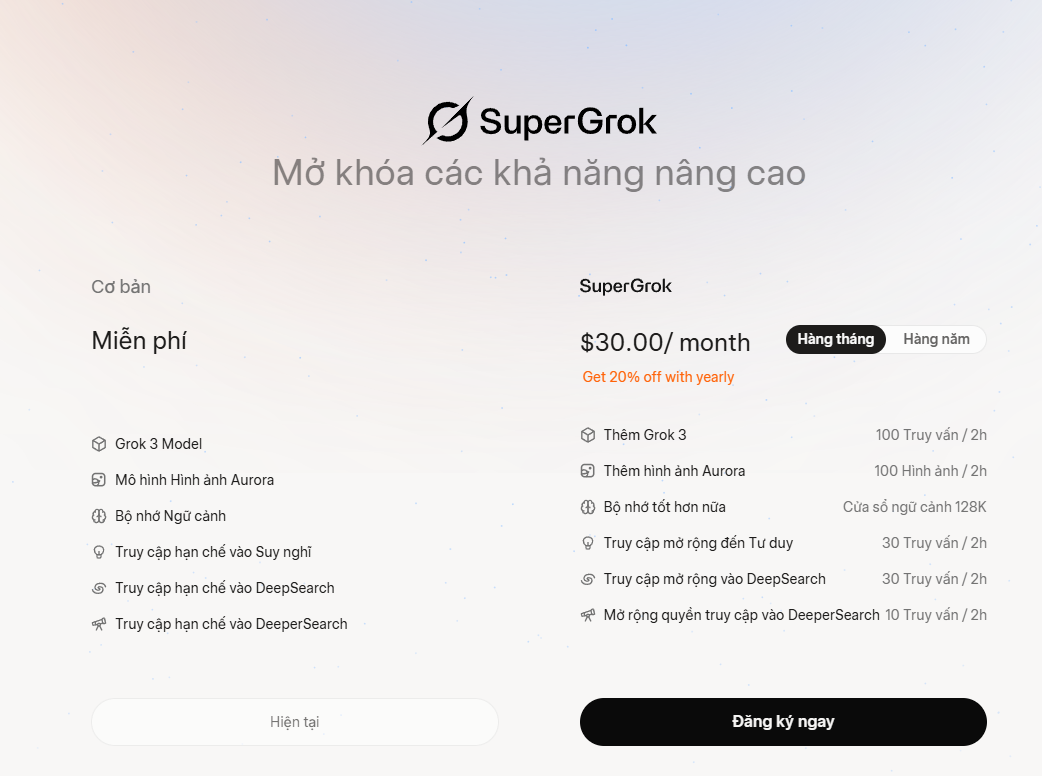Click the telescope icon beside Mở rộng quyền truy cập DeeperSearch
Viewport: 1042px width, 776px height.
(588, 615)
